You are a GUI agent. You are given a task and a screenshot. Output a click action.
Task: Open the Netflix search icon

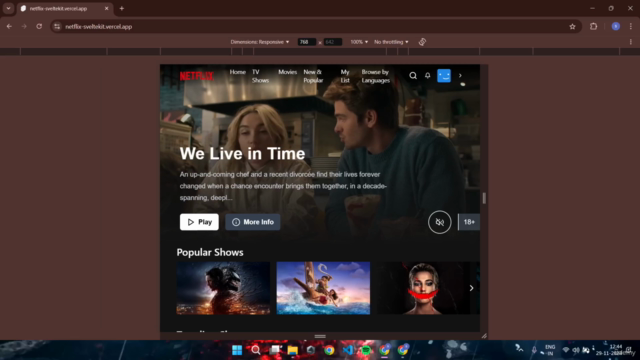point(413,76)
